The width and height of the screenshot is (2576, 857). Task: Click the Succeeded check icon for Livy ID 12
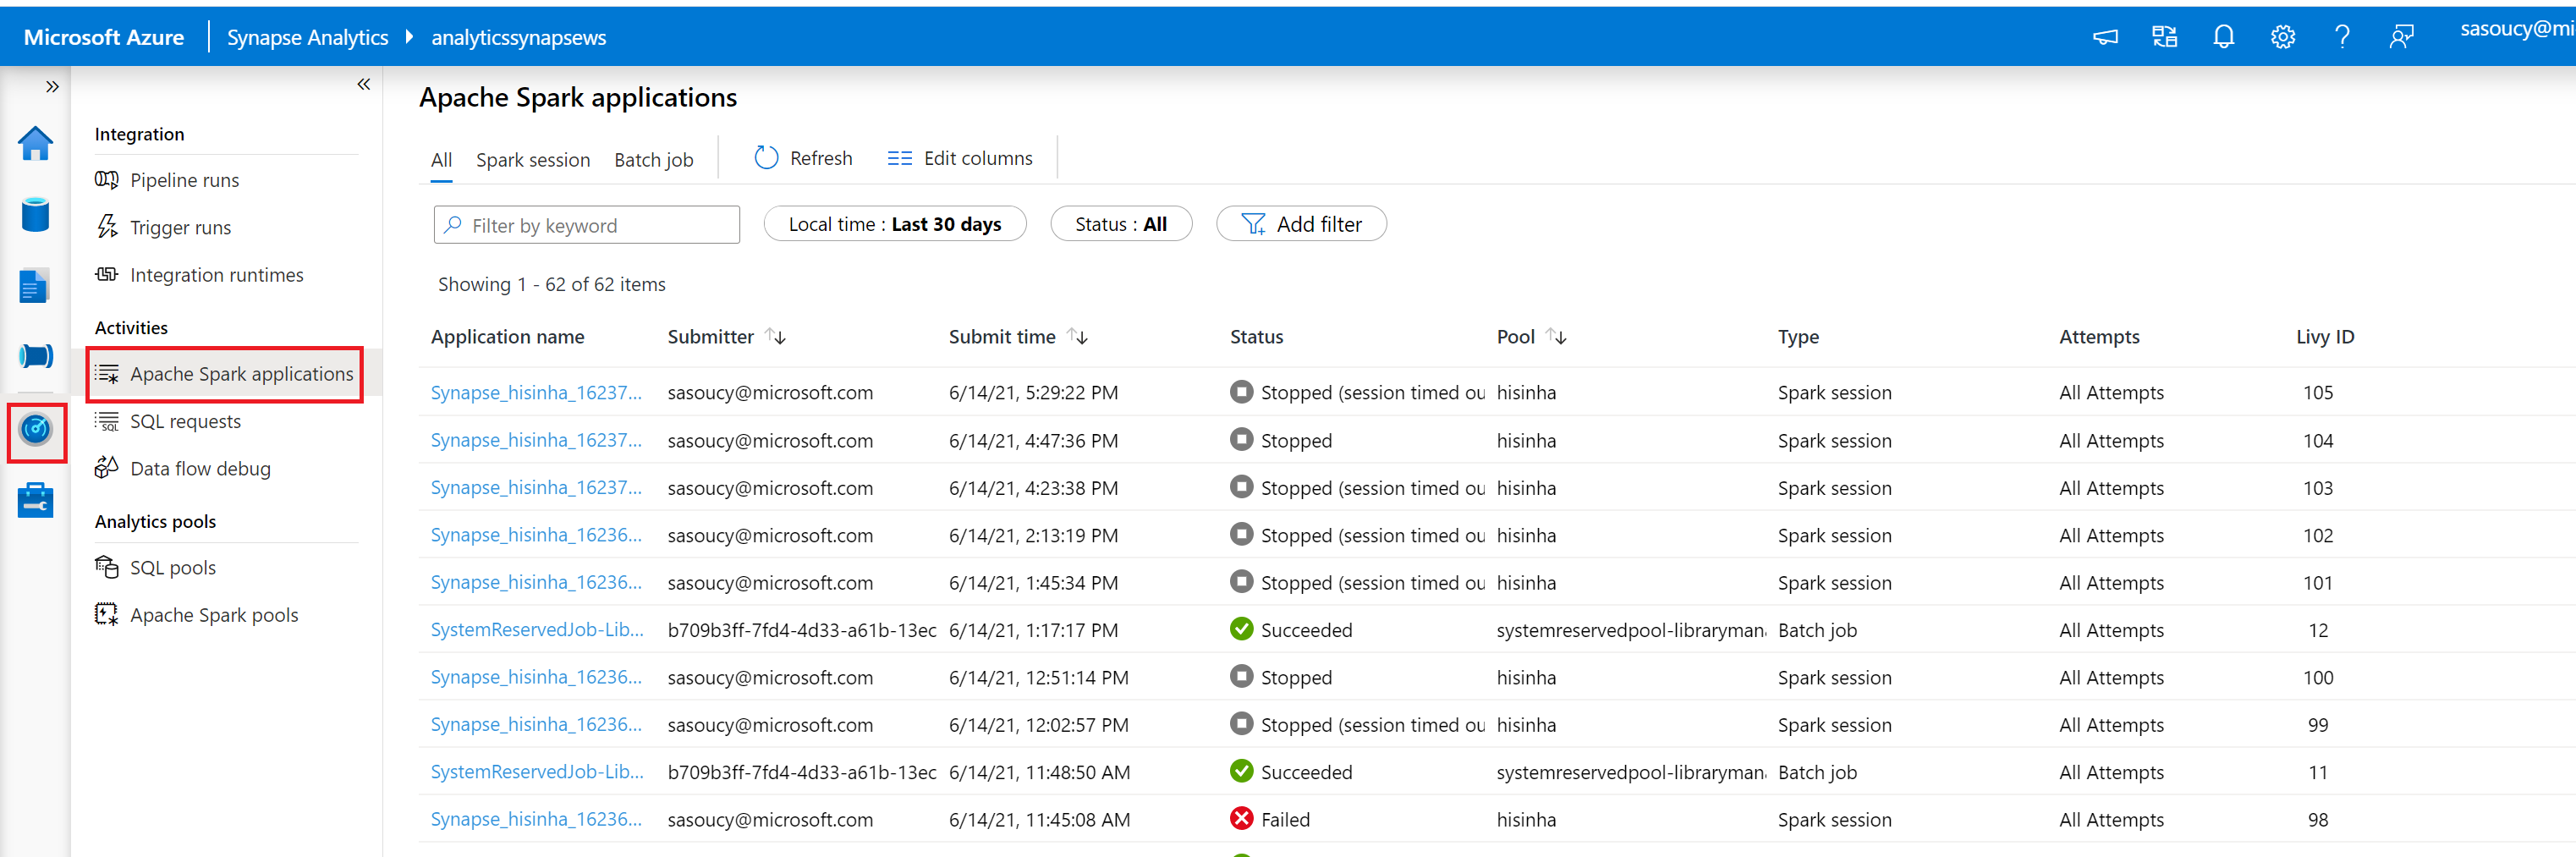pos(1241,629)
